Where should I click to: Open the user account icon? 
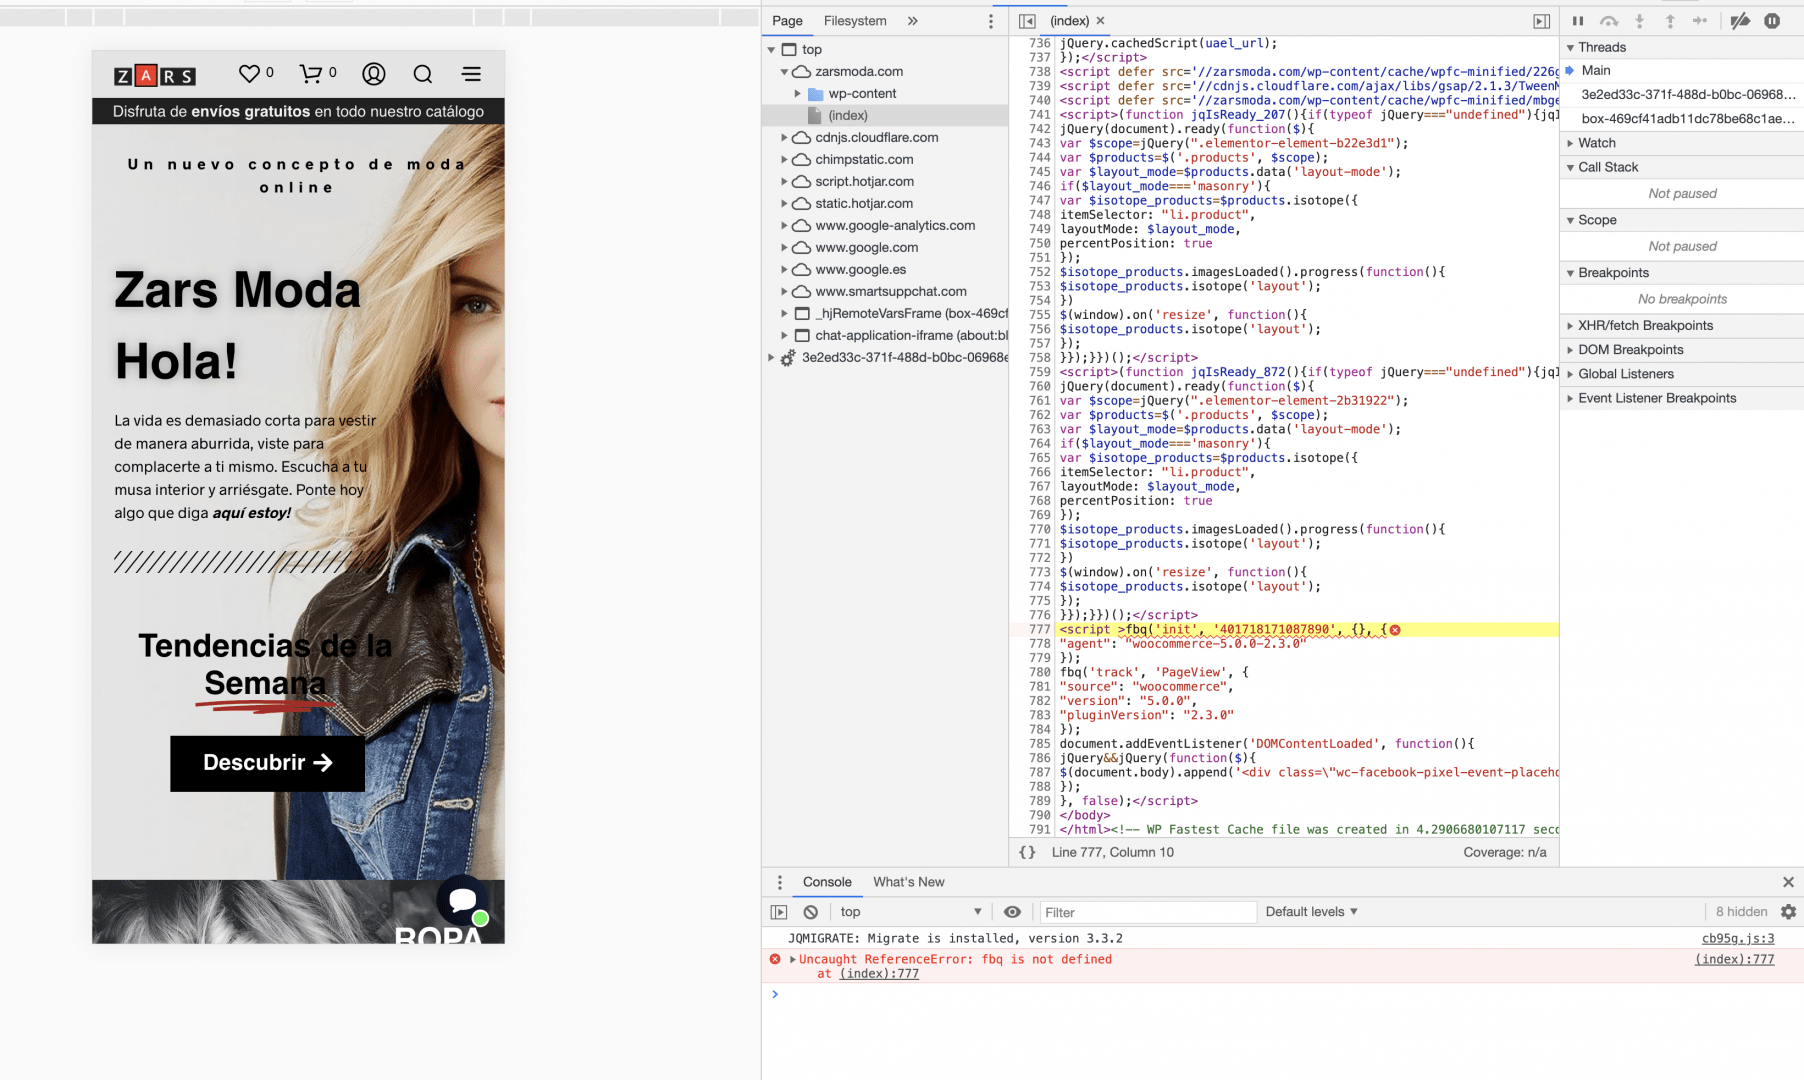pos(374,73)
